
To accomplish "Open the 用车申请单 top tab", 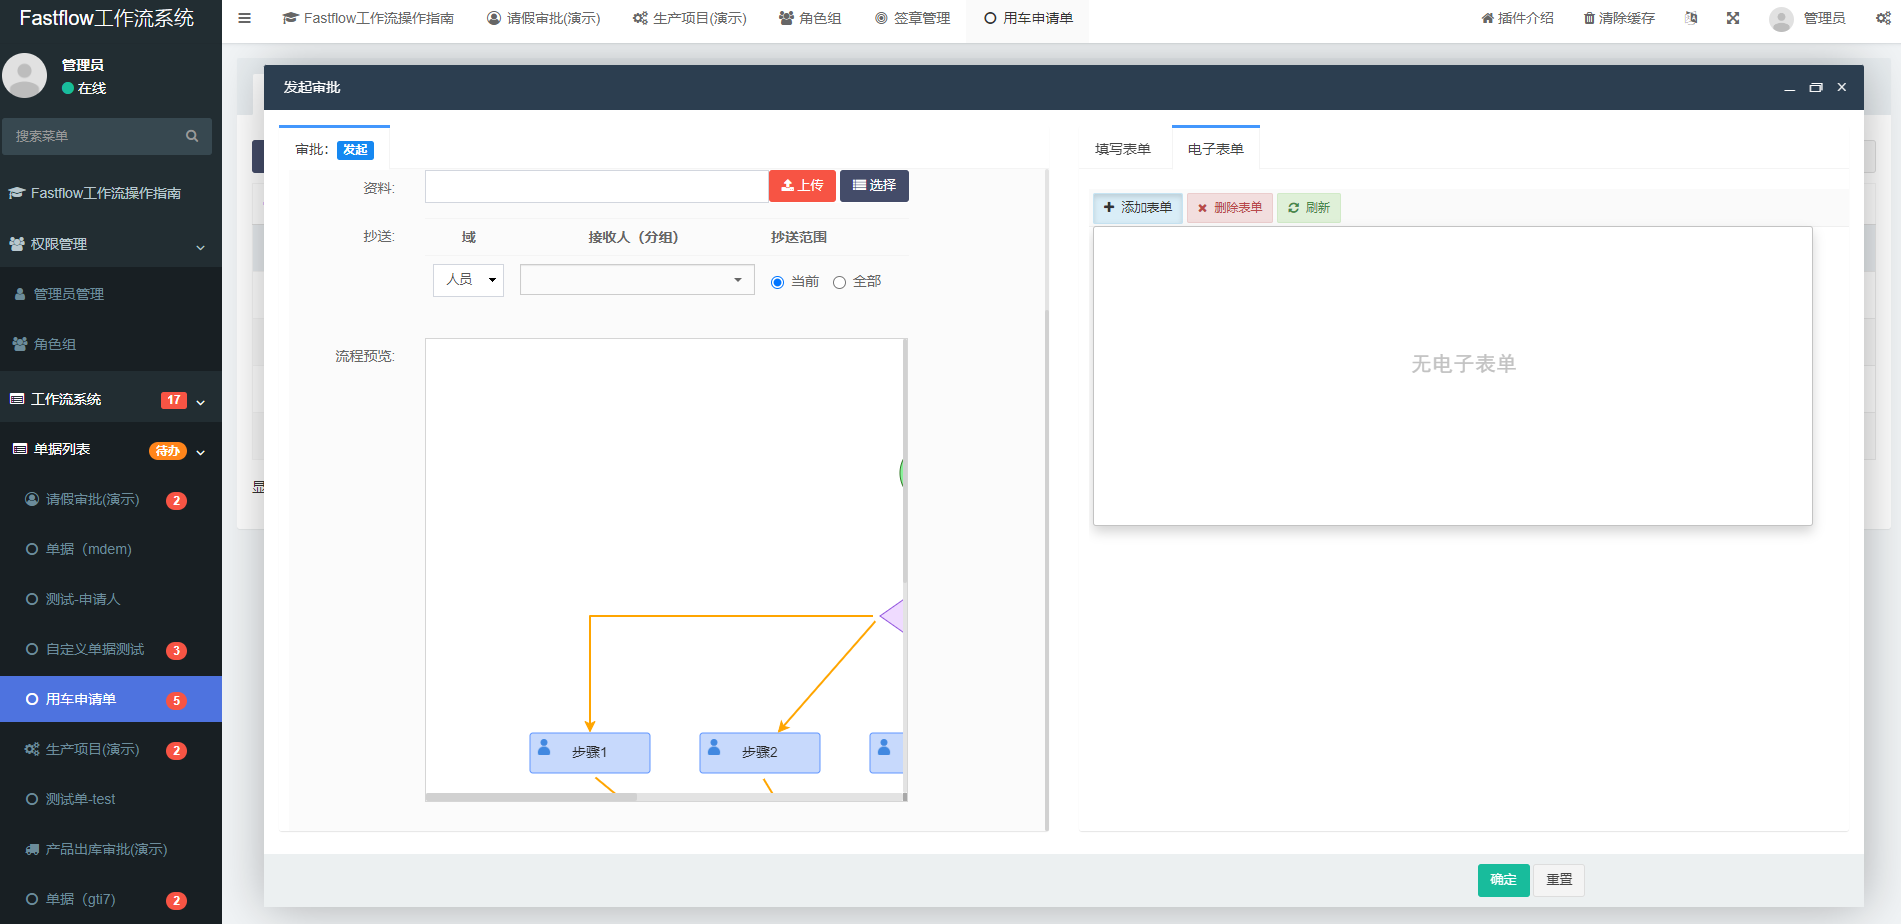I will (x=1029, y=18).
